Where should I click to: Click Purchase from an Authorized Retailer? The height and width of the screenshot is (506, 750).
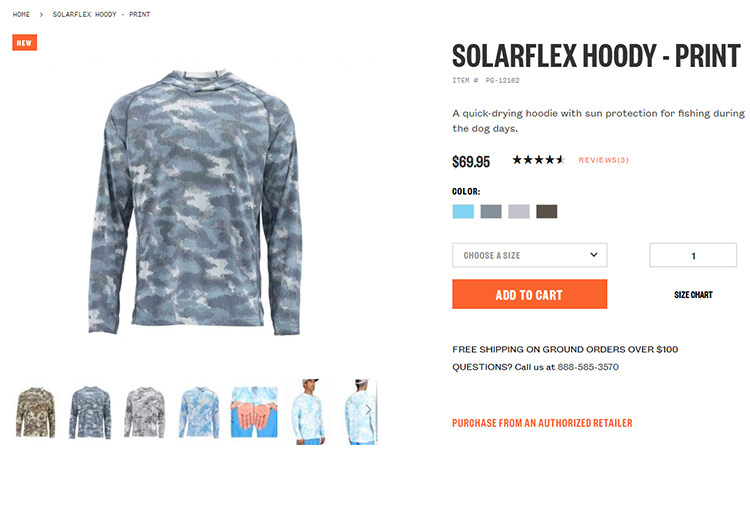[x=542, y=423]
